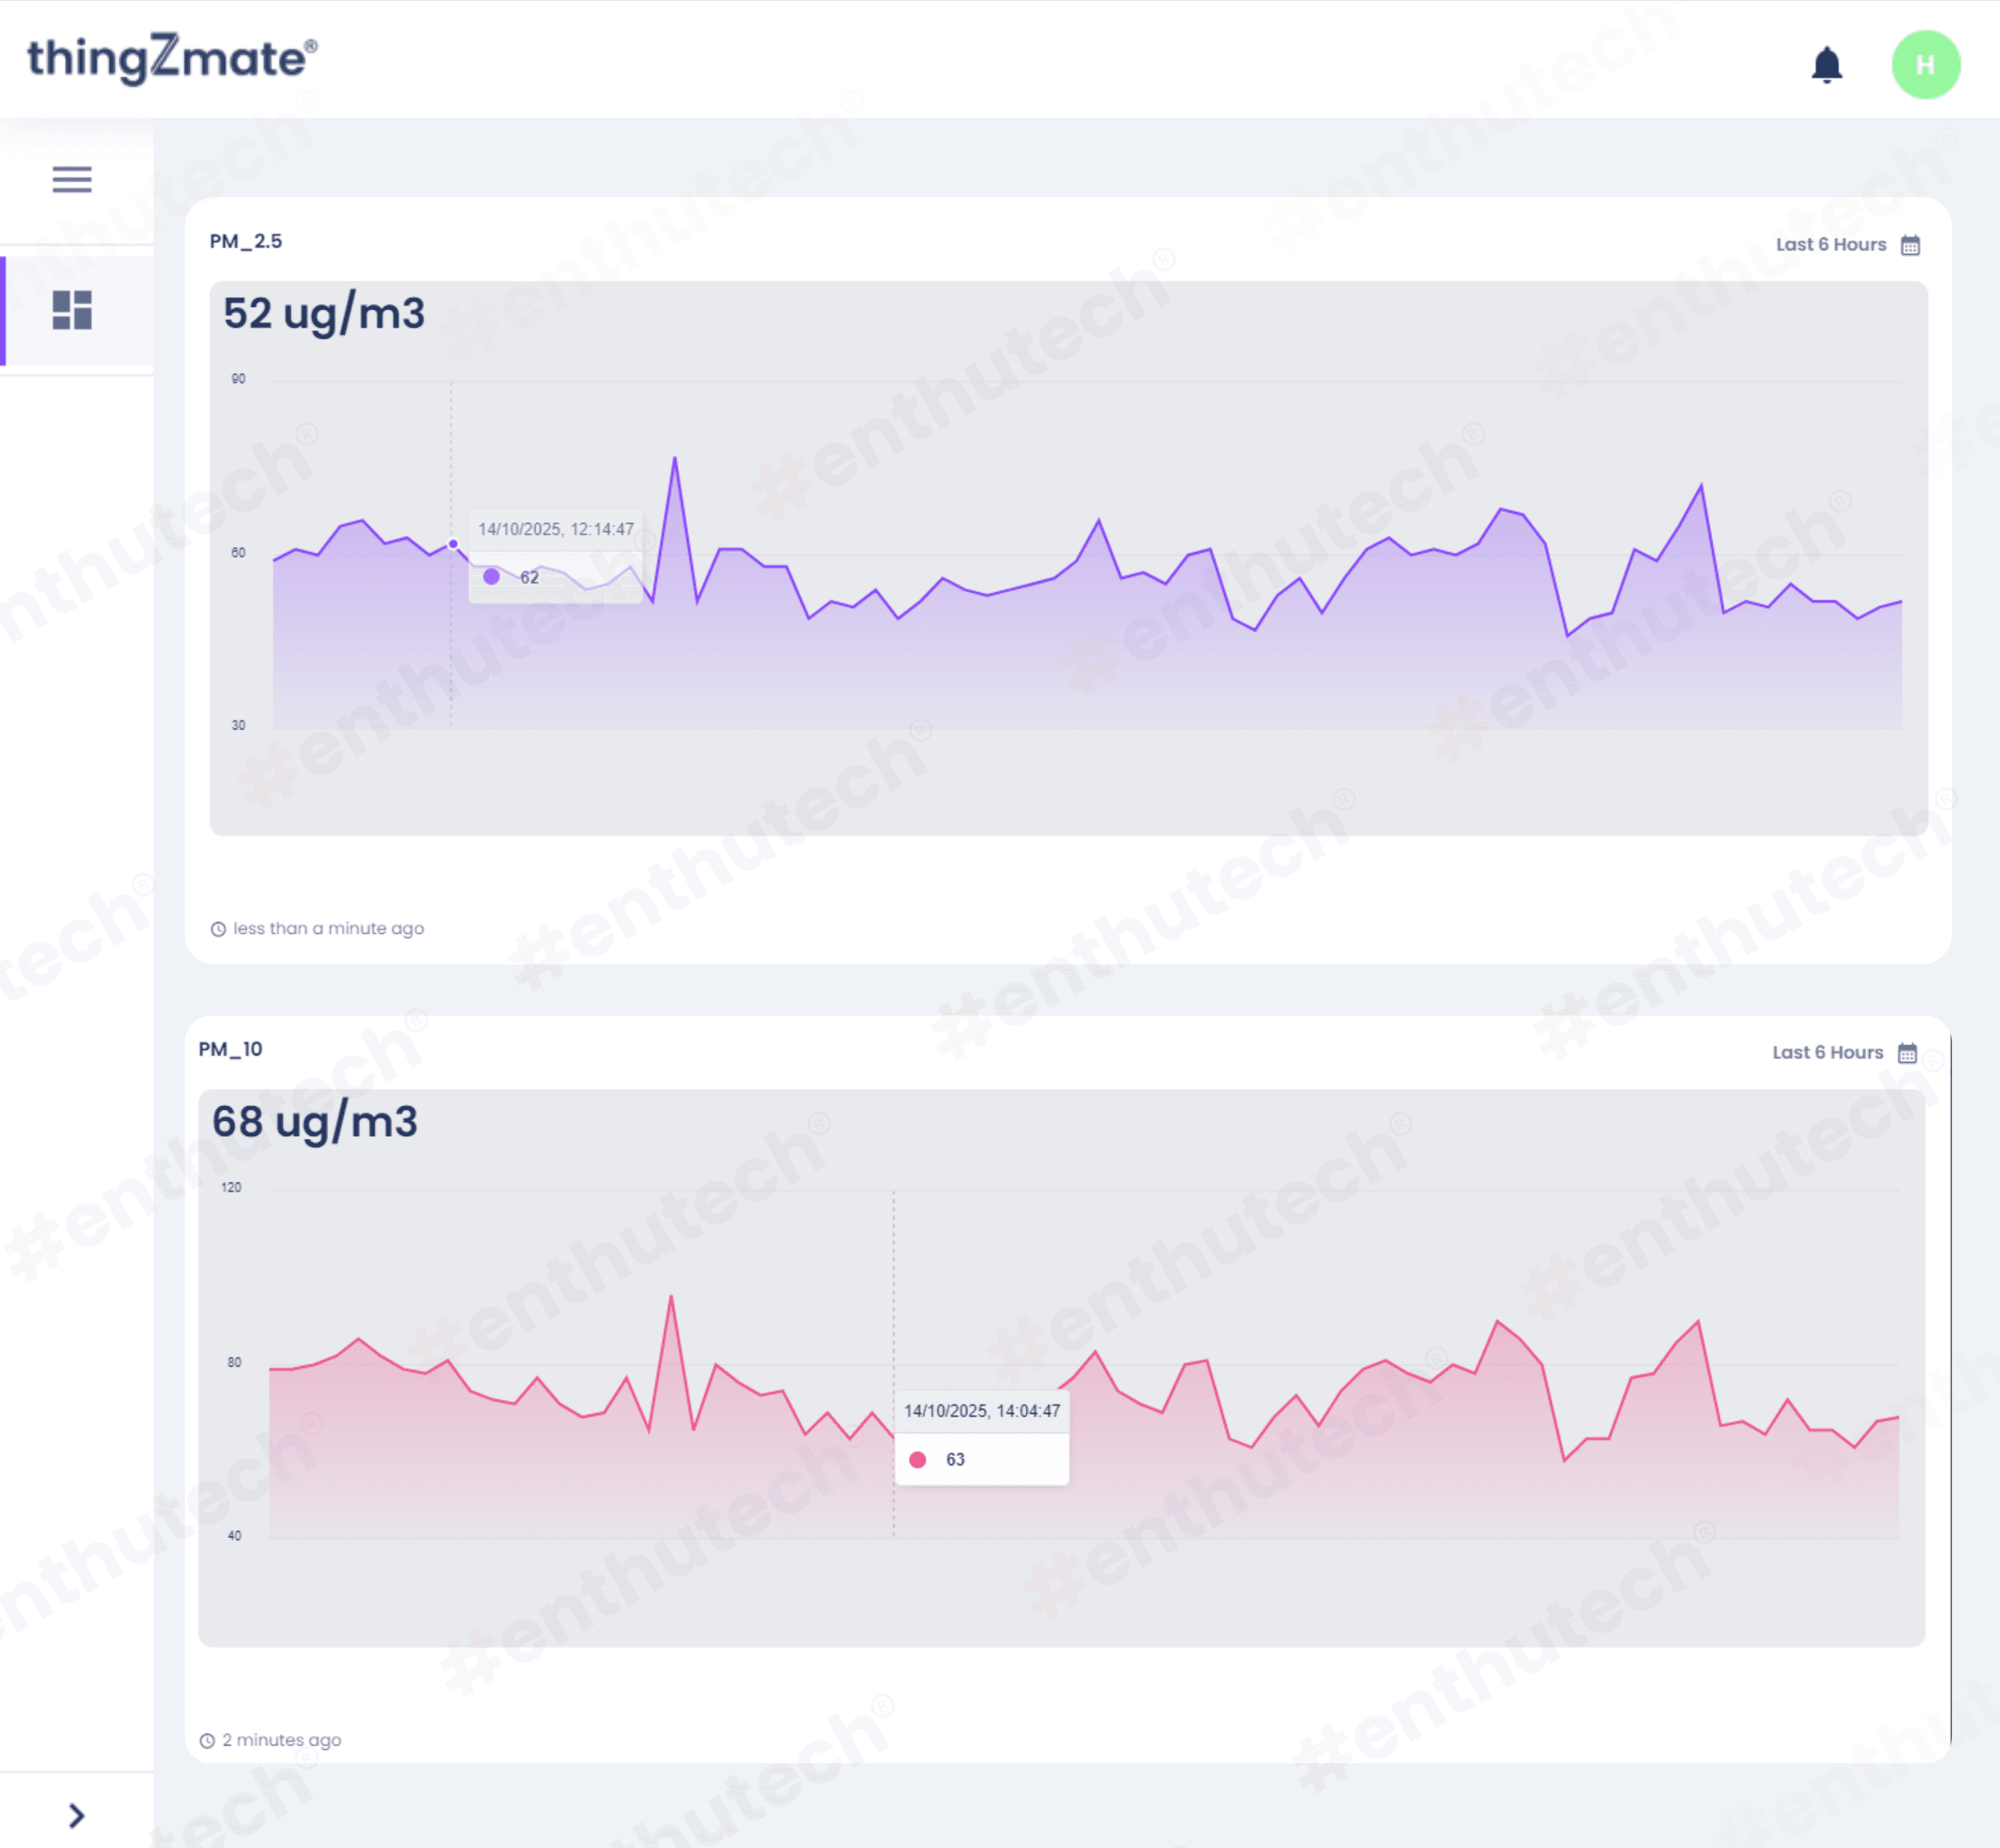Click the 68 ug/m3 current value

[315, 1122]
